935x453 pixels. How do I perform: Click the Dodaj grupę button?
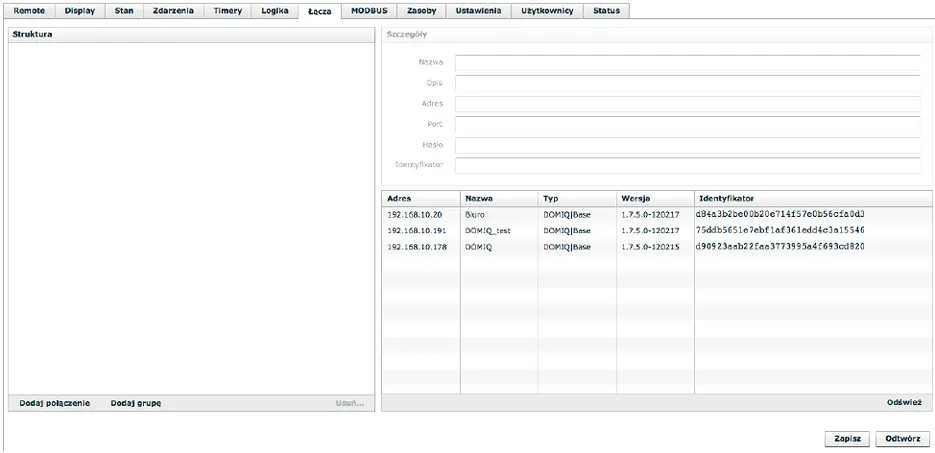(x=136, y=403)
